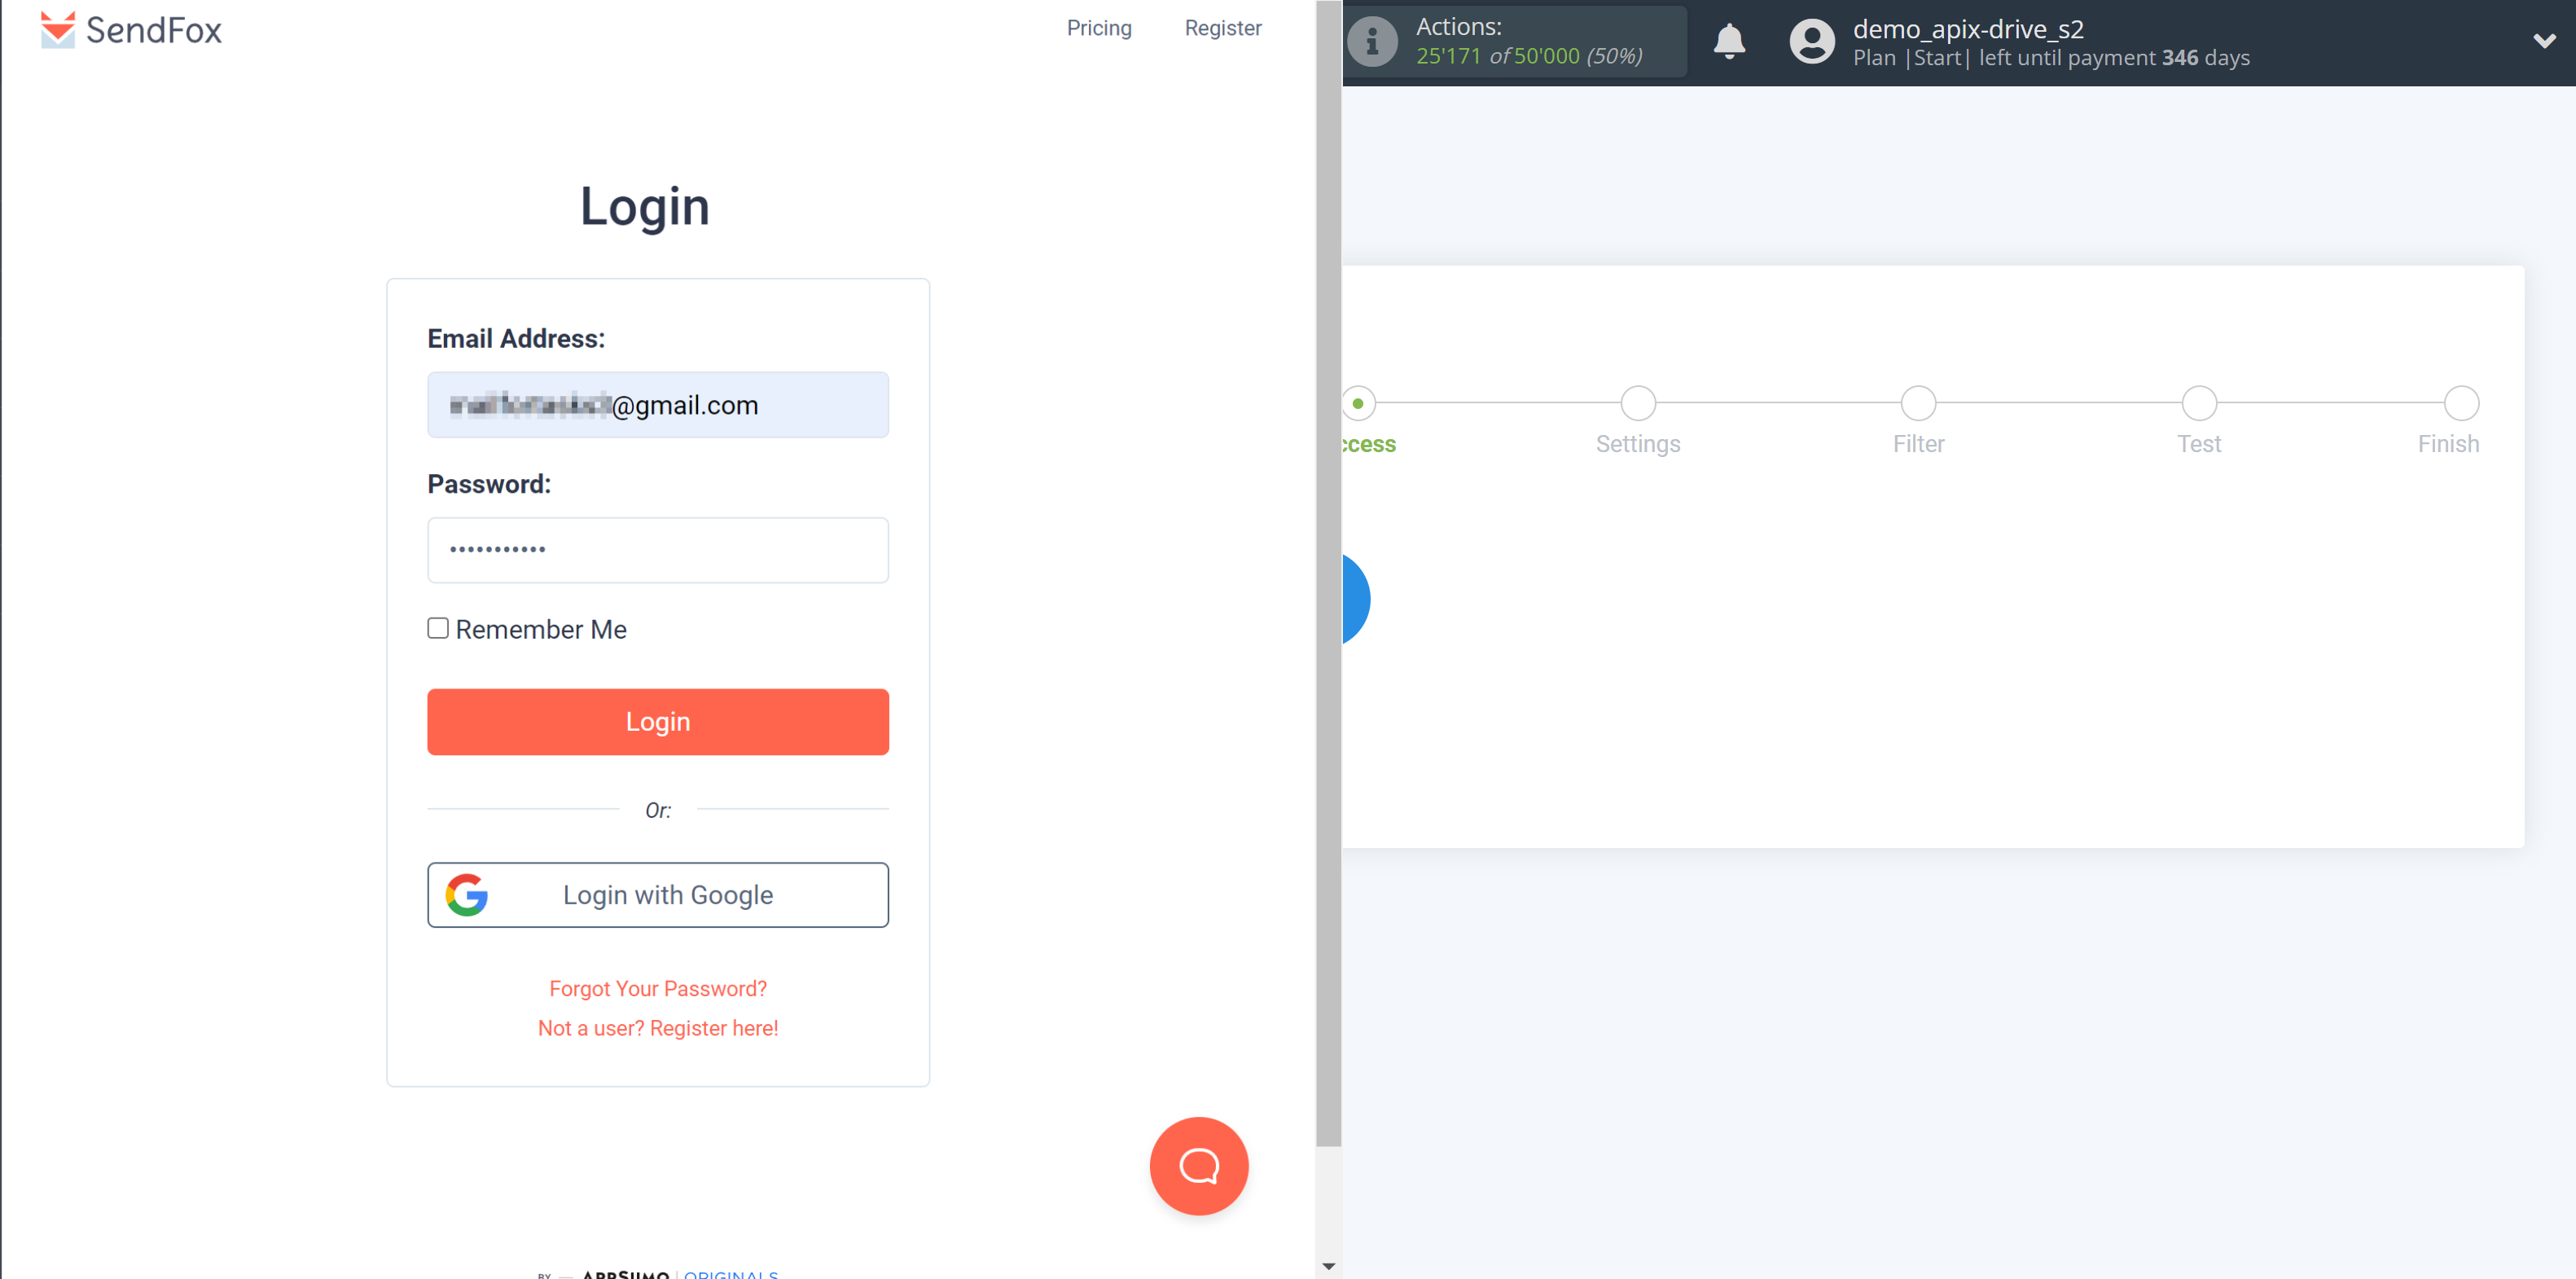The image size is (2576, 1279).
Task: Click the chat bubble support icon
Action: coord(1198,1167)
